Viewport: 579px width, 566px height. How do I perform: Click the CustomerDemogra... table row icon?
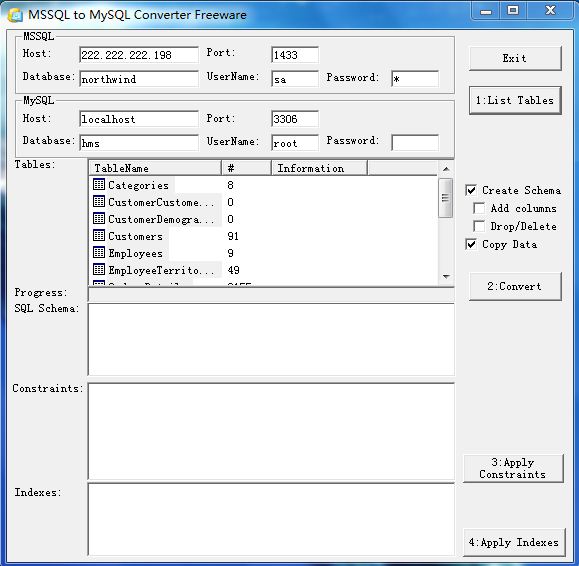click(x=99, y=218)
